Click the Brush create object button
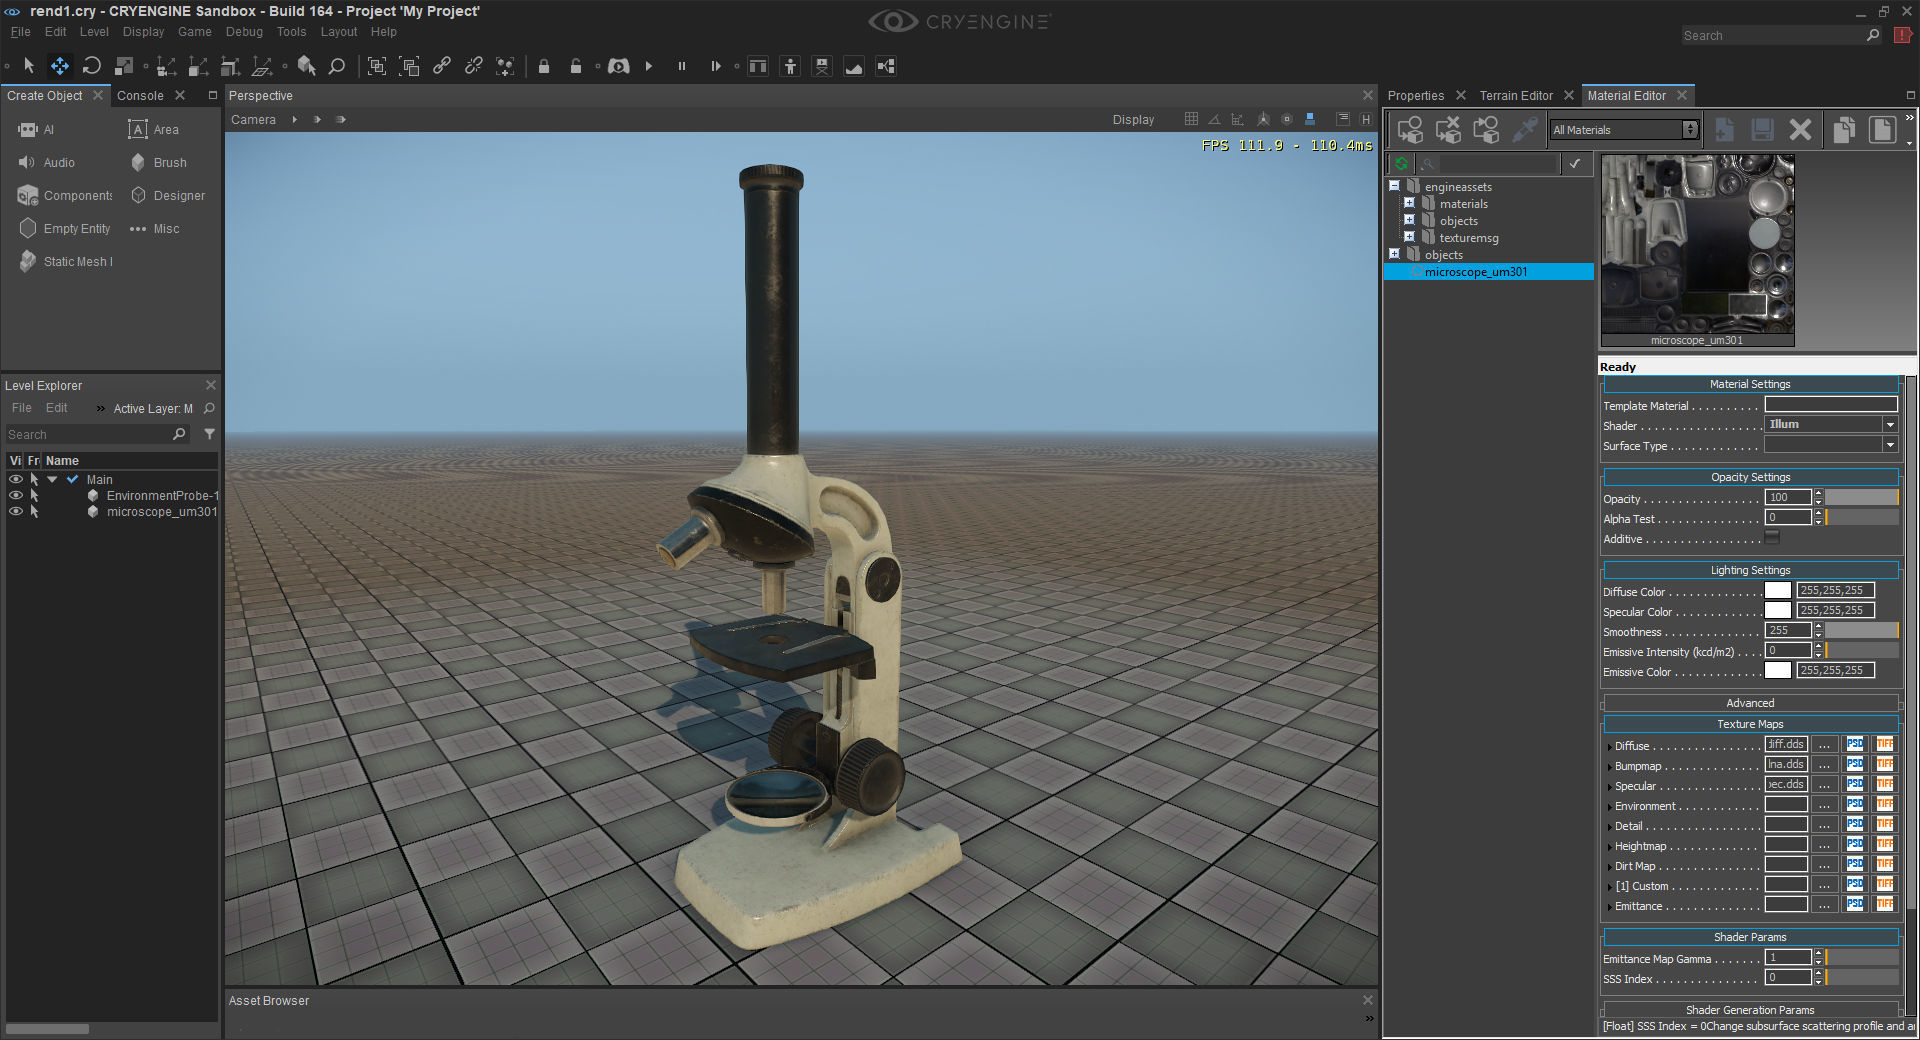This screenshot has width=1920, height=1040. click(x=158, y=163)
